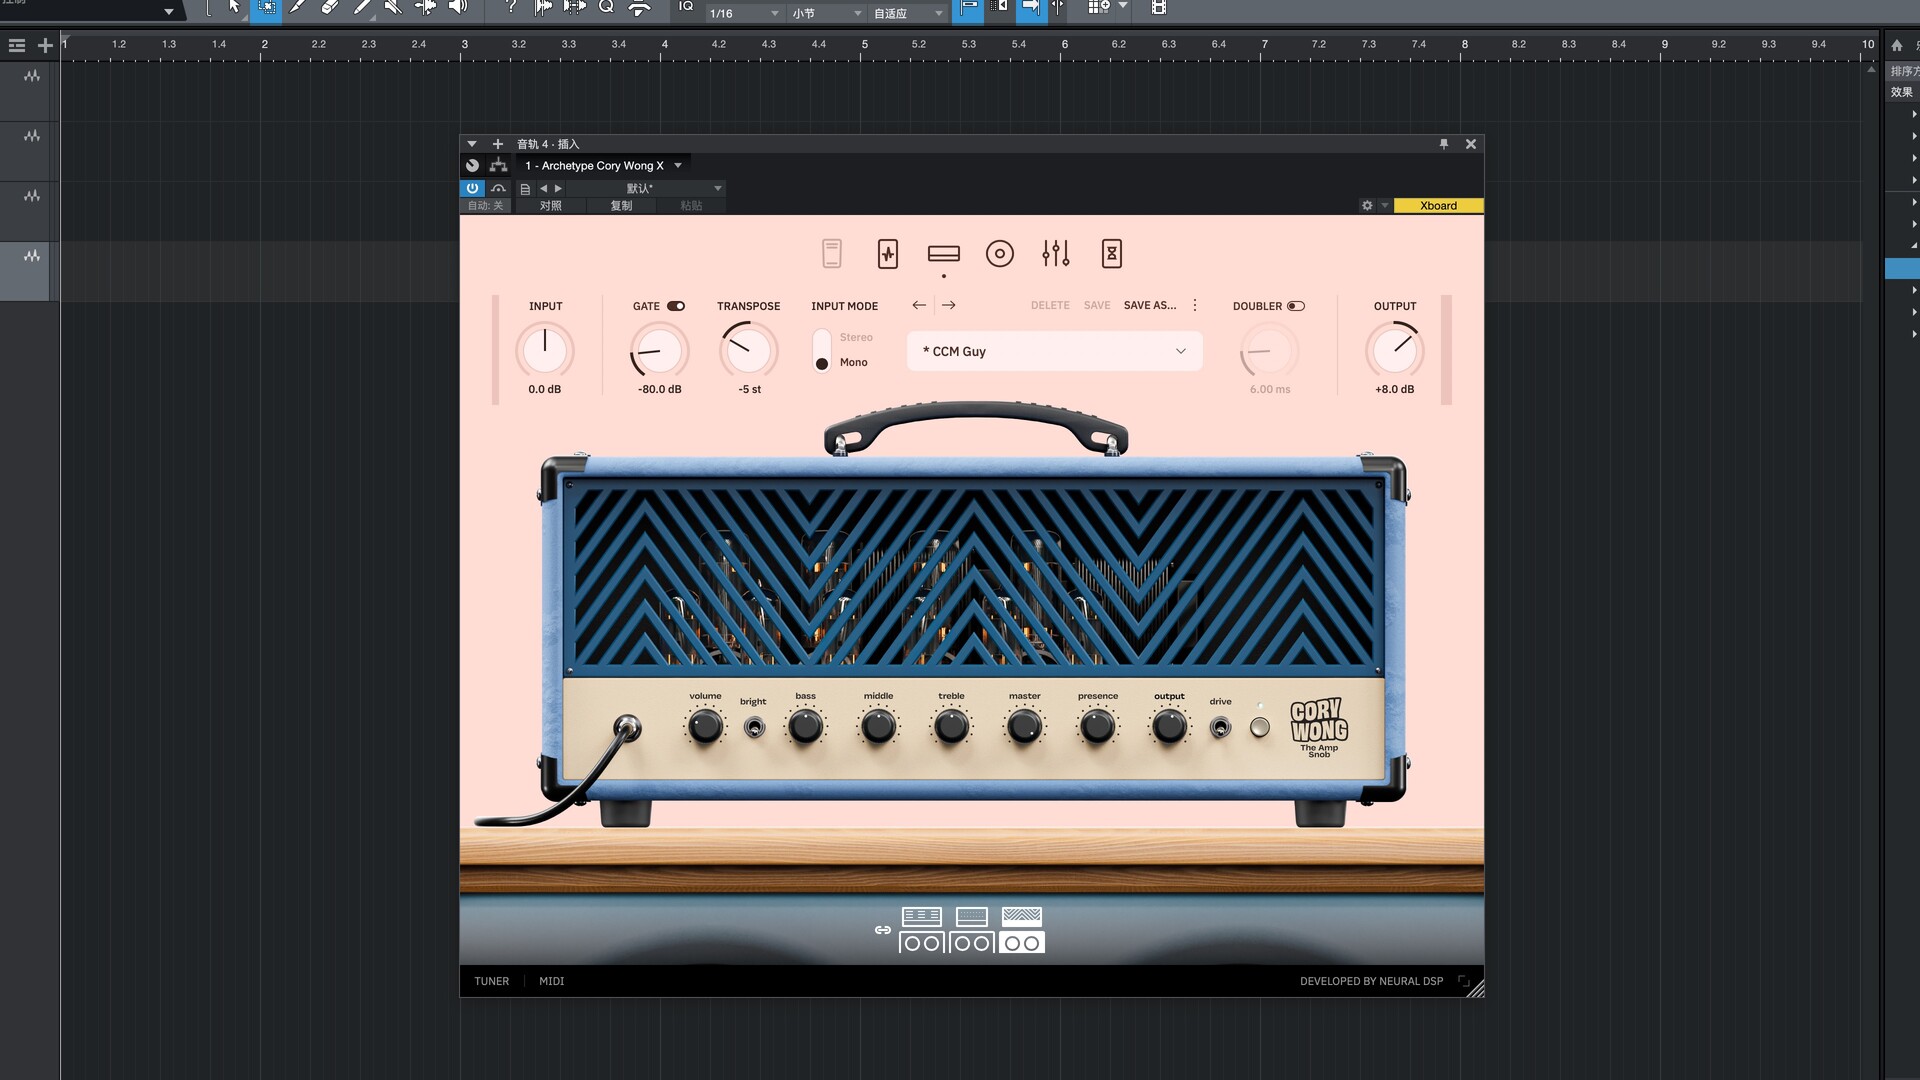Open the pre-effects pedal section icon
Viewport: 1920px width, 1080px height.
(887, 254)
